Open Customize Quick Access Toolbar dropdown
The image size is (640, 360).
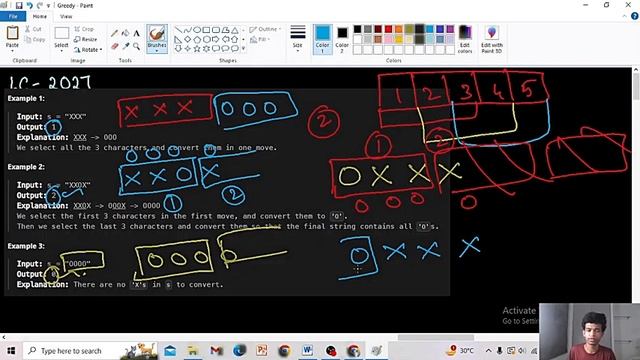tap(48, 5)
